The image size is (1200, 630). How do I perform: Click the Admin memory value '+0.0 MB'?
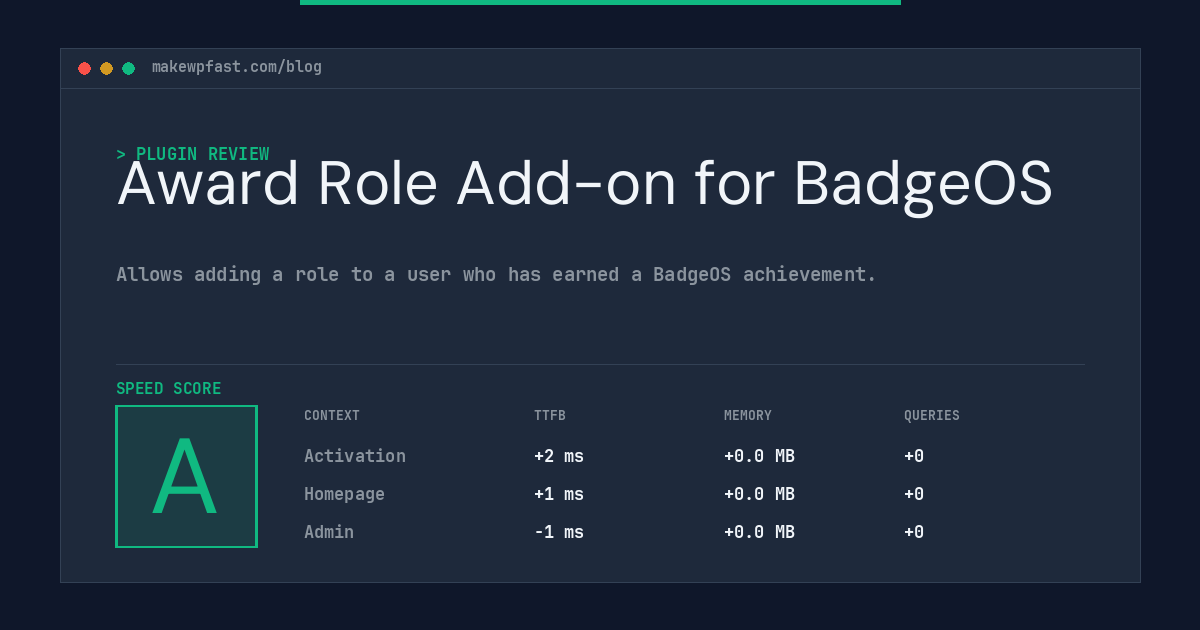(759, 532)
